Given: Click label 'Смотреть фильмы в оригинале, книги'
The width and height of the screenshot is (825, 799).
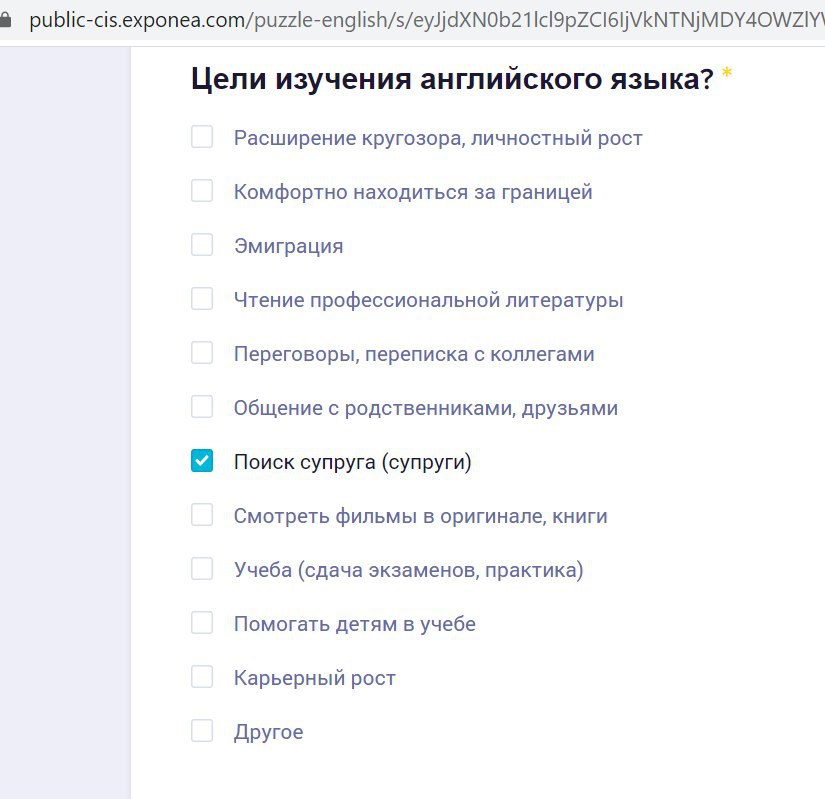Looking at the screenshot, I should tap(420, 517).
